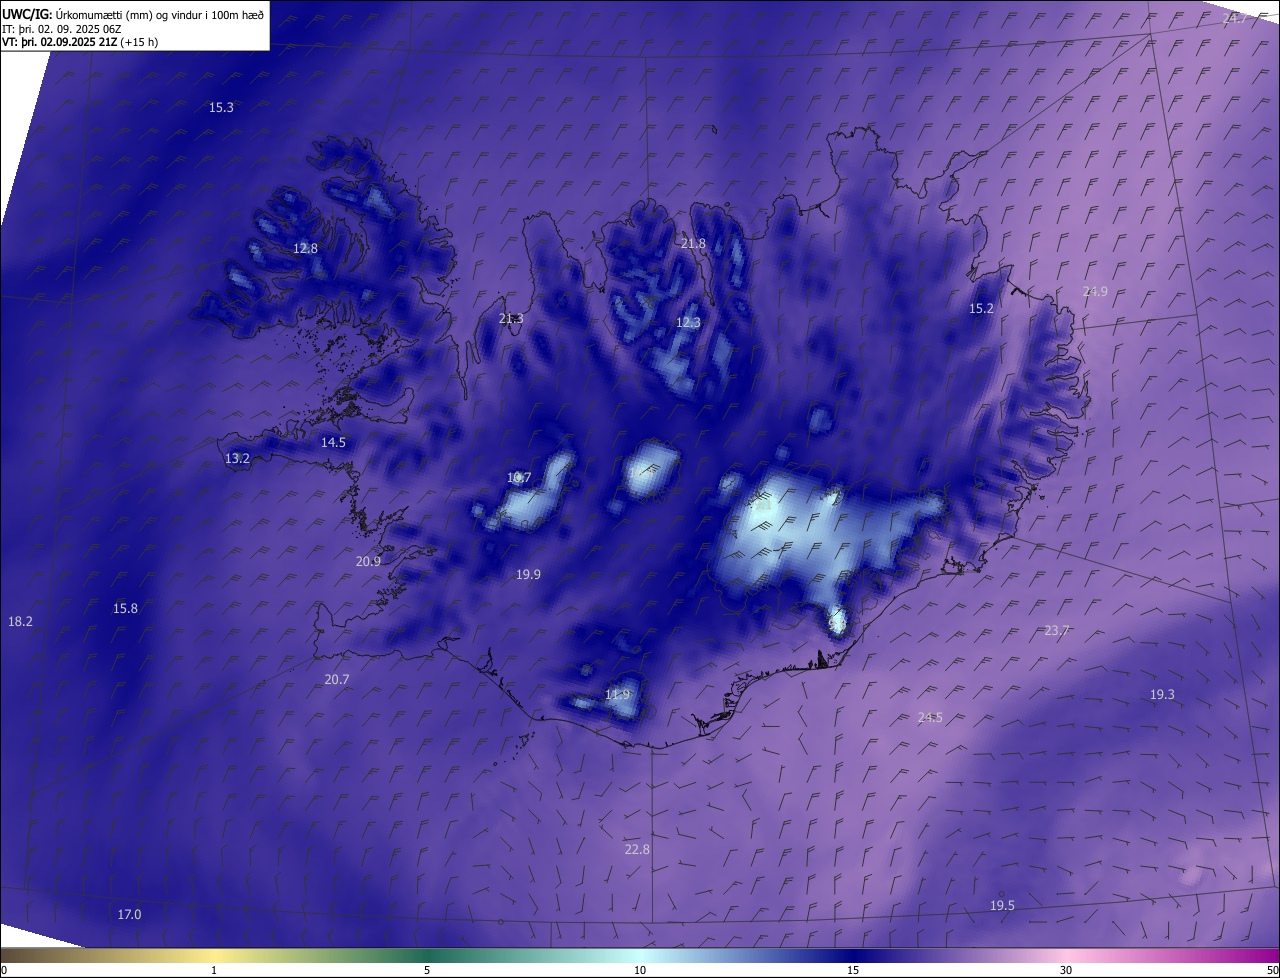Click the 17.0 value label
The image size is (1280, 978).
(x=129, y=914)
